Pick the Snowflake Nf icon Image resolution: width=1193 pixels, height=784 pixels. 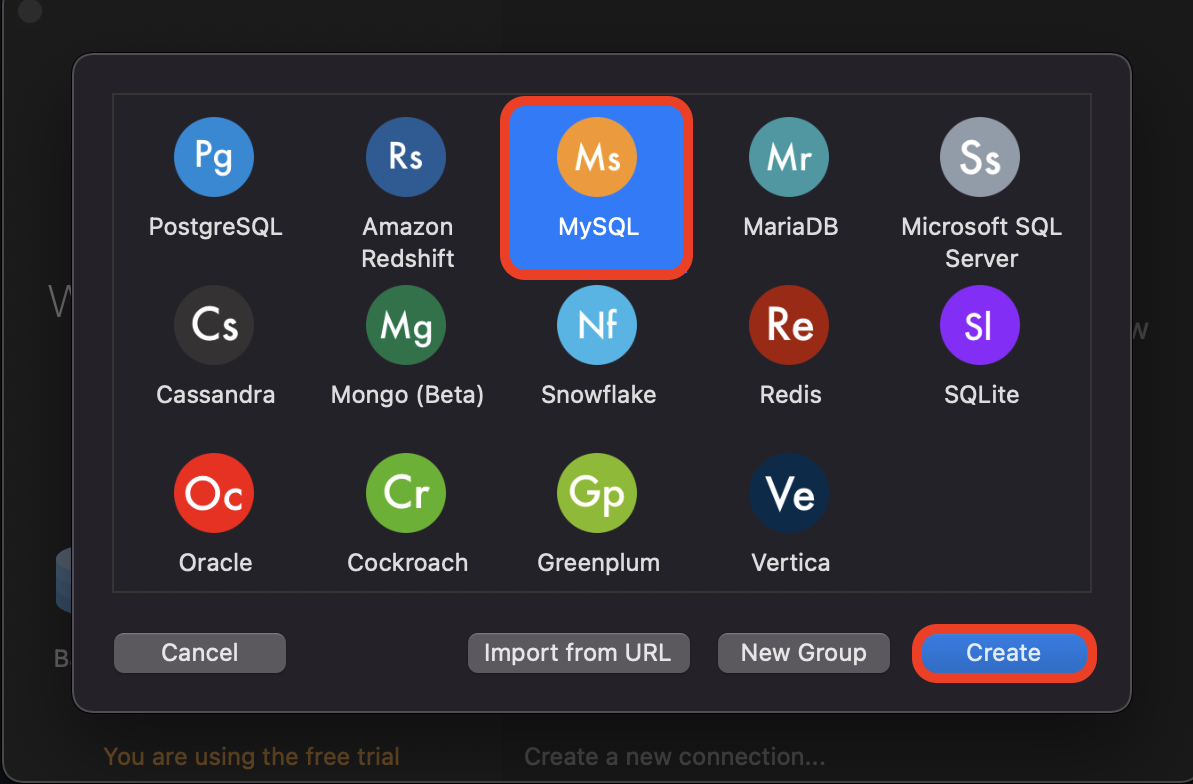coord(596,325)
